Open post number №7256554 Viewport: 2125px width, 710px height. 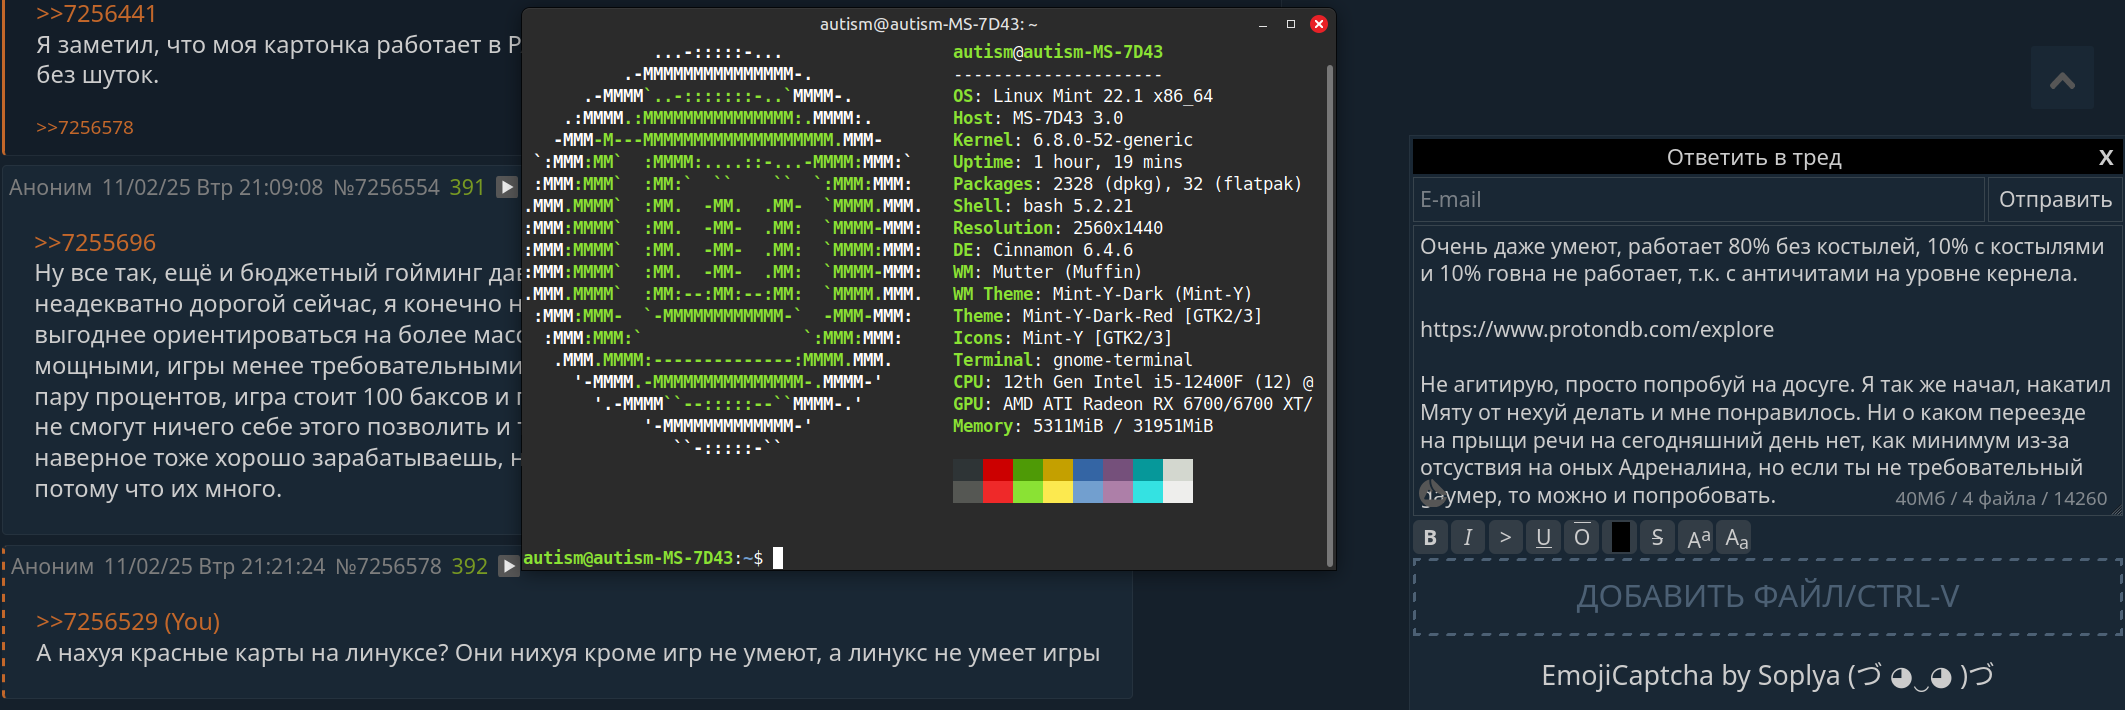click(x=386, y=187)
